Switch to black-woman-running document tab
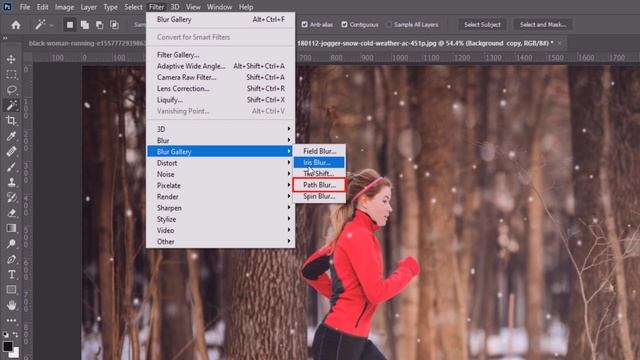 [x=87, y=43]
